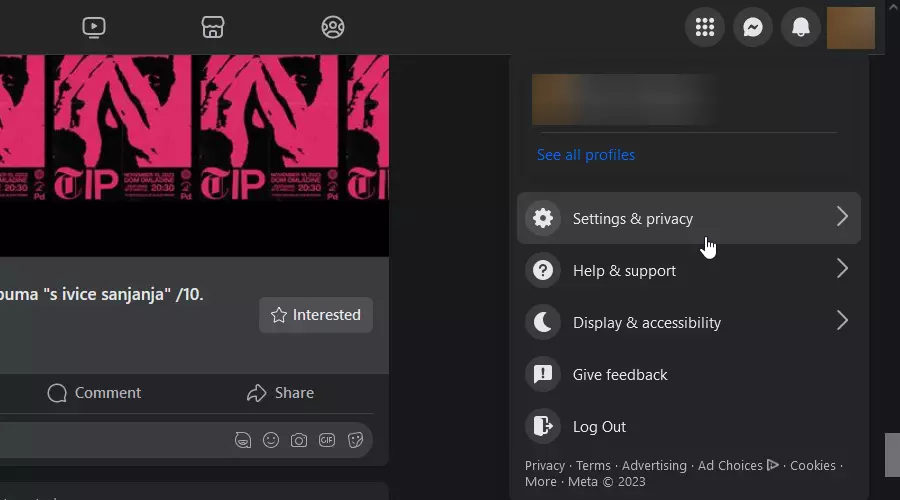Select the blurred profile name card
The width and height of the screenshot is (900, 500).
623,99
